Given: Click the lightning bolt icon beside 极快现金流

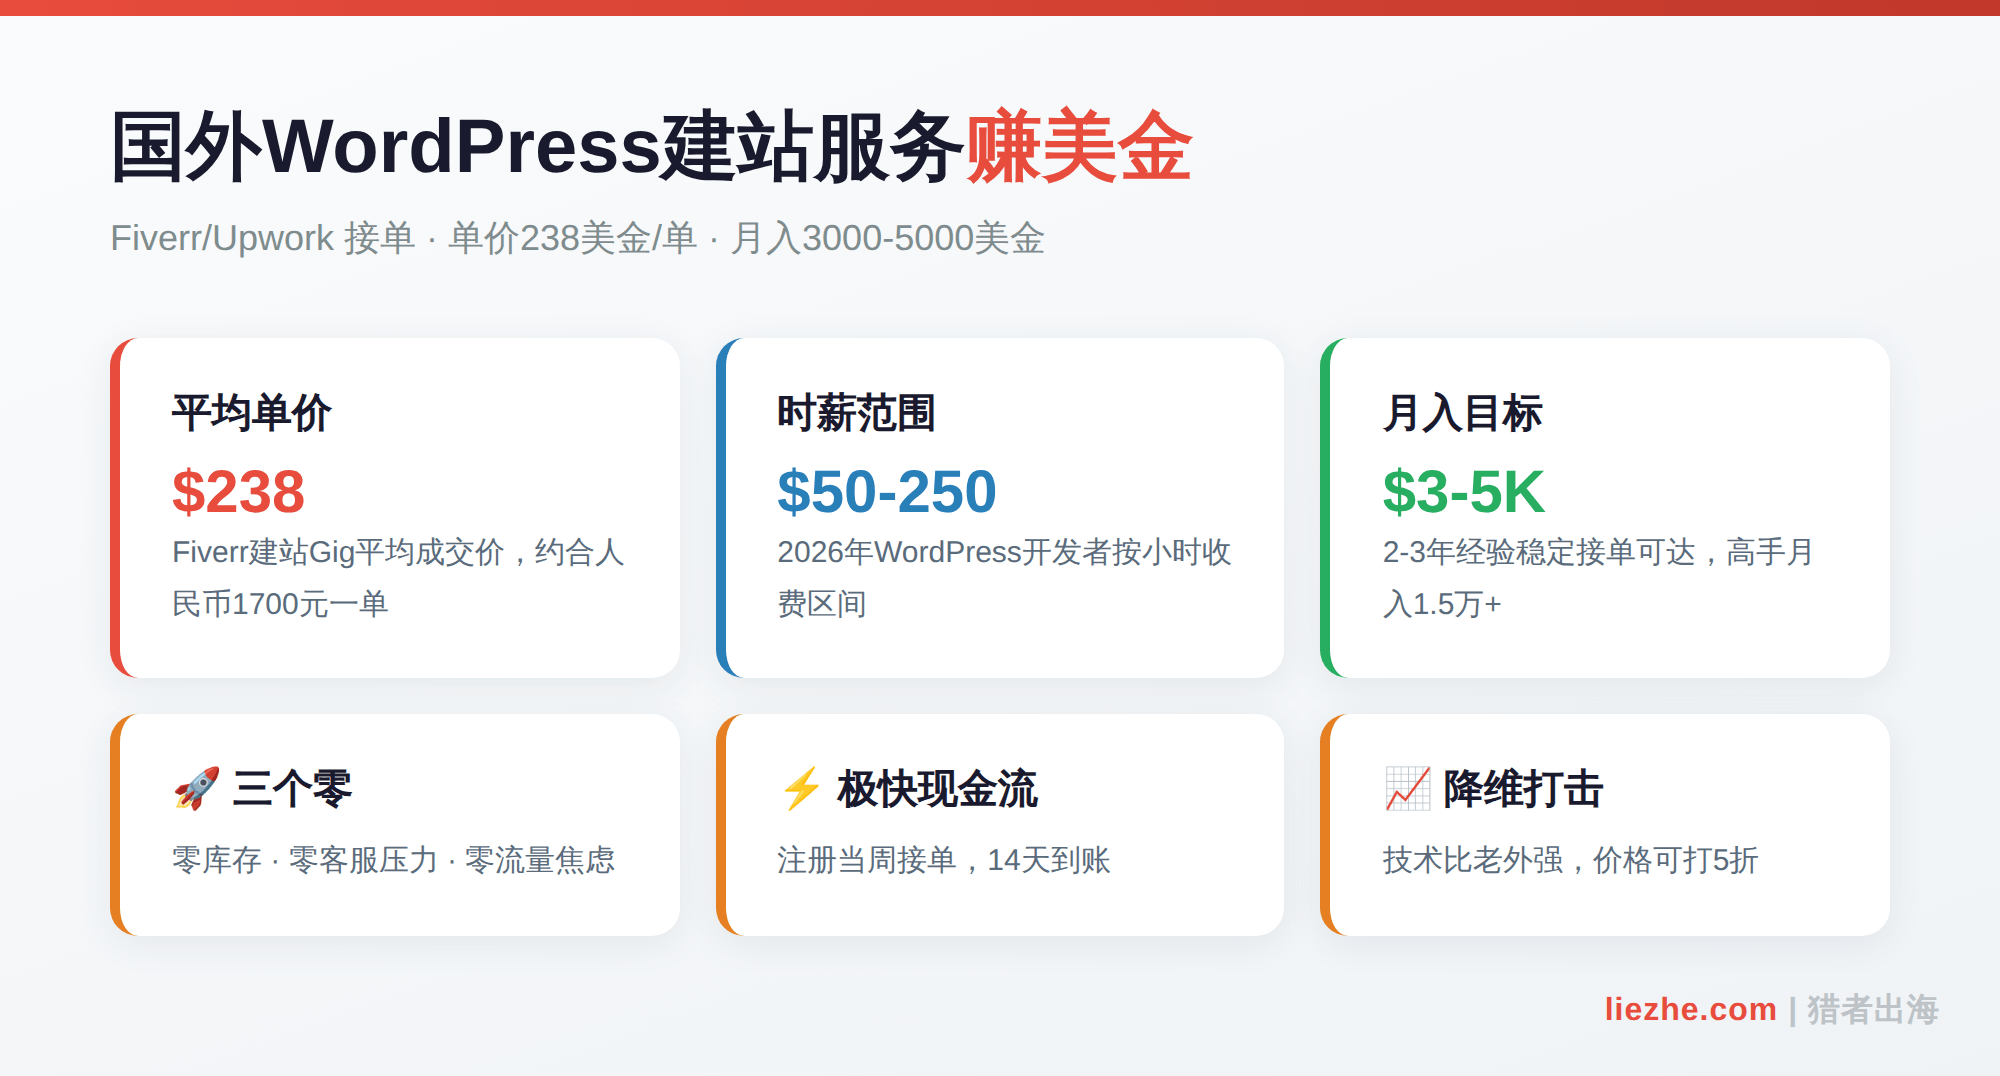Looking at the screenshot, I should [x=801, y=789].
